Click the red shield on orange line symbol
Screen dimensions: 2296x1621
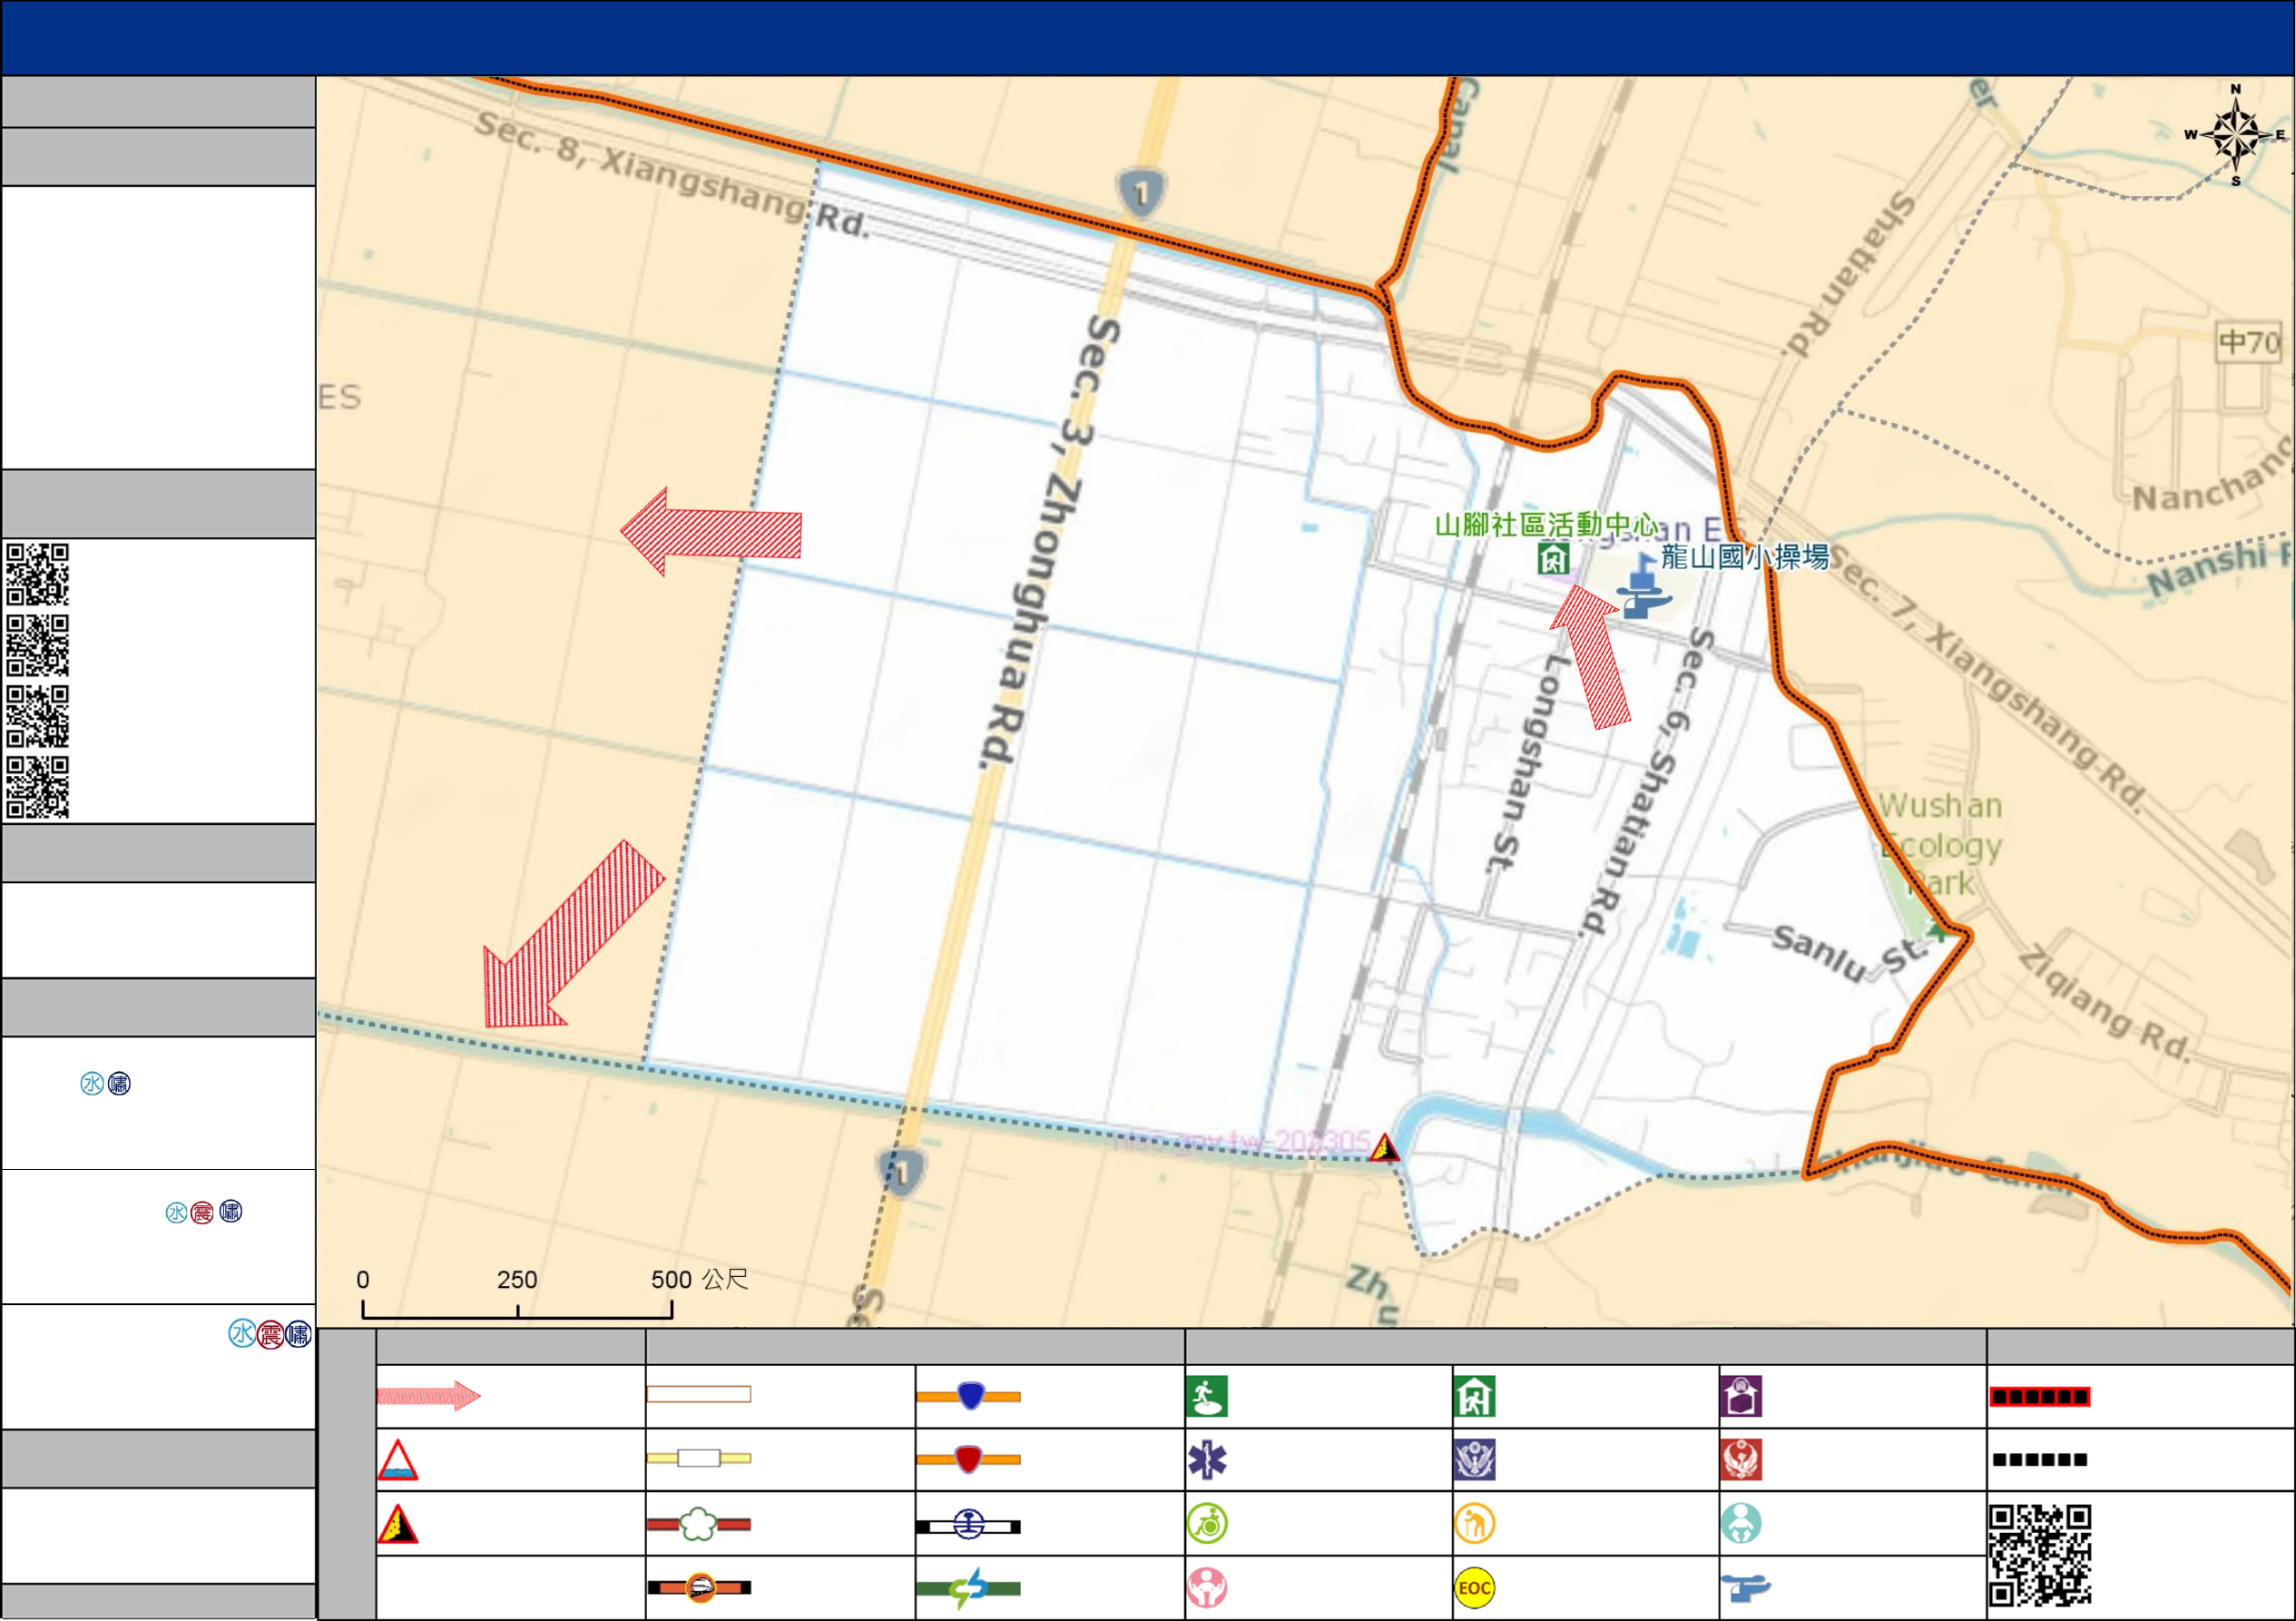[968, 1459]
